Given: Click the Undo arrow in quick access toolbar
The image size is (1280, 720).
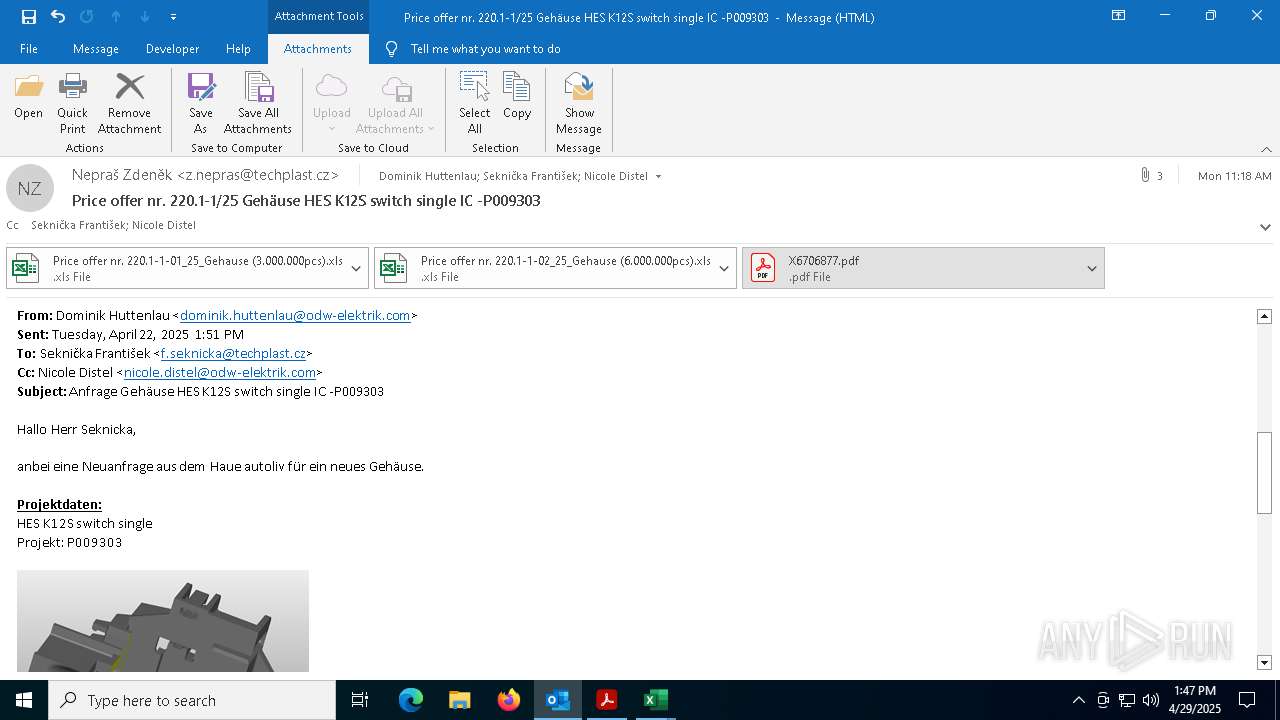Looking at the screenshot, I should [x=58, y=17].
